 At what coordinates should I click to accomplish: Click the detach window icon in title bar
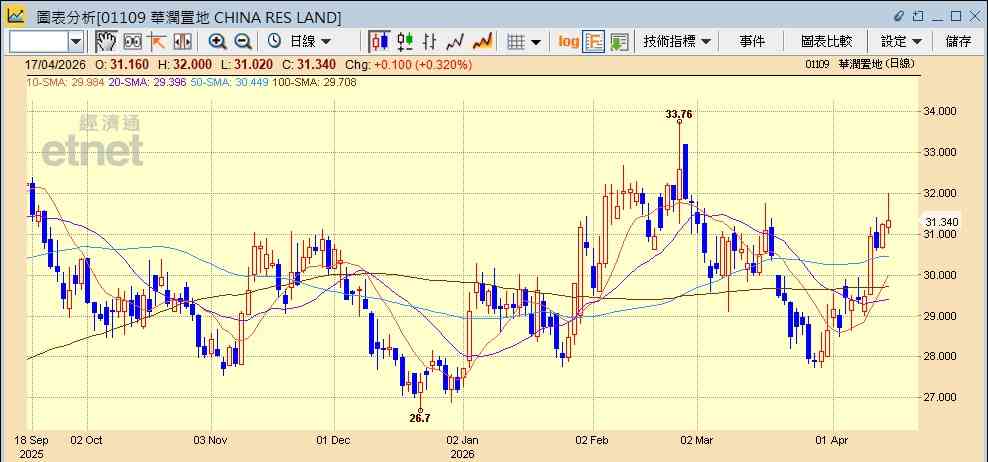click(x=918, y=16)
